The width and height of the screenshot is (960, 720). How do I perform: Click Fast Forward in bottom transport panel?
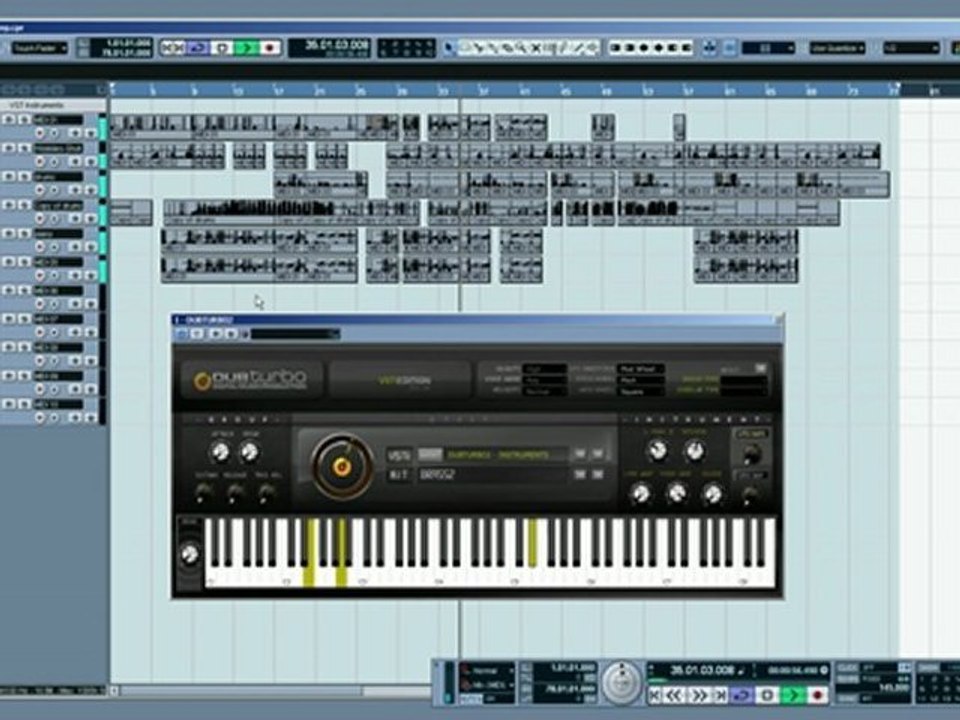698,695
